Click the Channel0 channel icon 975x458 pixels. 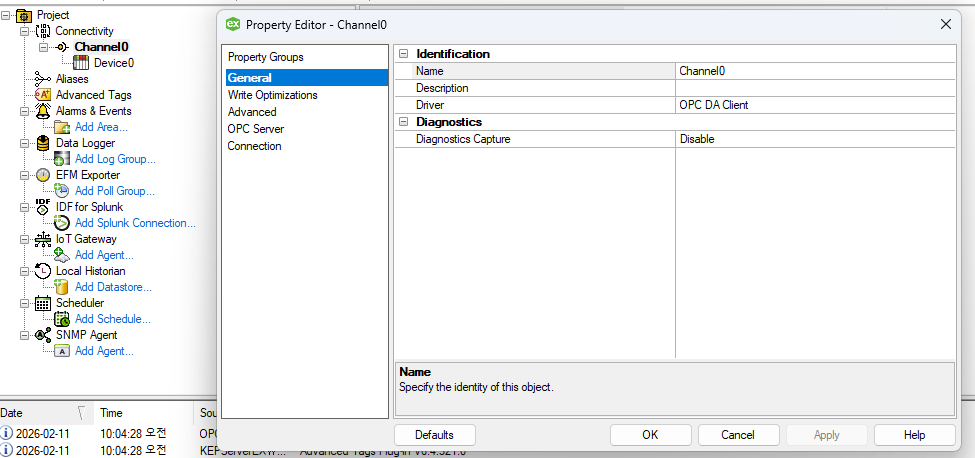pyautogui.click(x=63, y=47)
